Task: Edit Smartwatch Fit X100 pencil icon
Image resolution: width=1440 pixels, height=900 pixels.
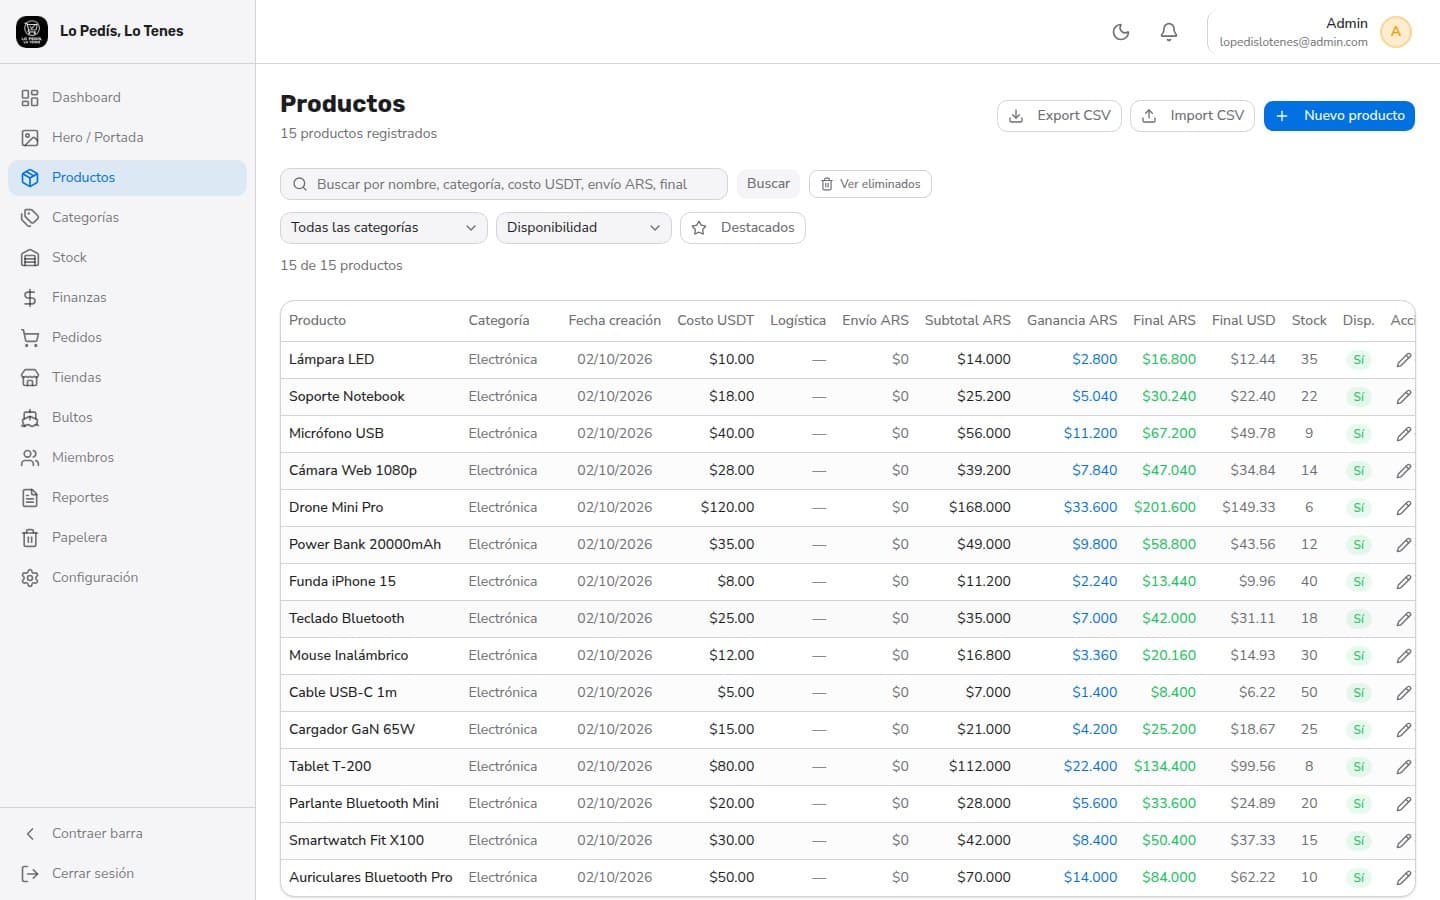Action: 1404,841
